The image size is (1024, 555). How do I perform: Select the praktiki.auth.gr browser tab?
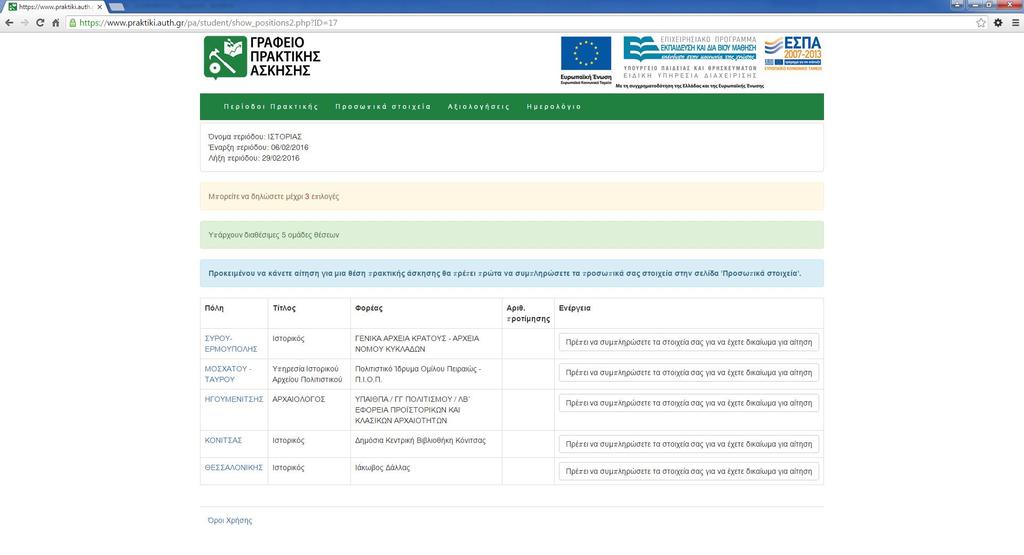click(x=54, y=7)
